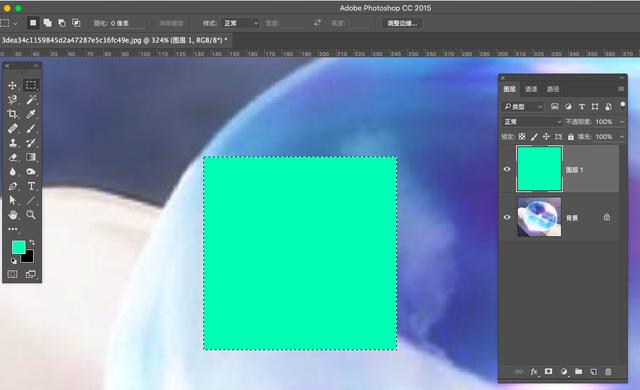Click the Delete layer trash button
Image resolution: width=640 pixels, height=390 pixels.
click(608, 372)
